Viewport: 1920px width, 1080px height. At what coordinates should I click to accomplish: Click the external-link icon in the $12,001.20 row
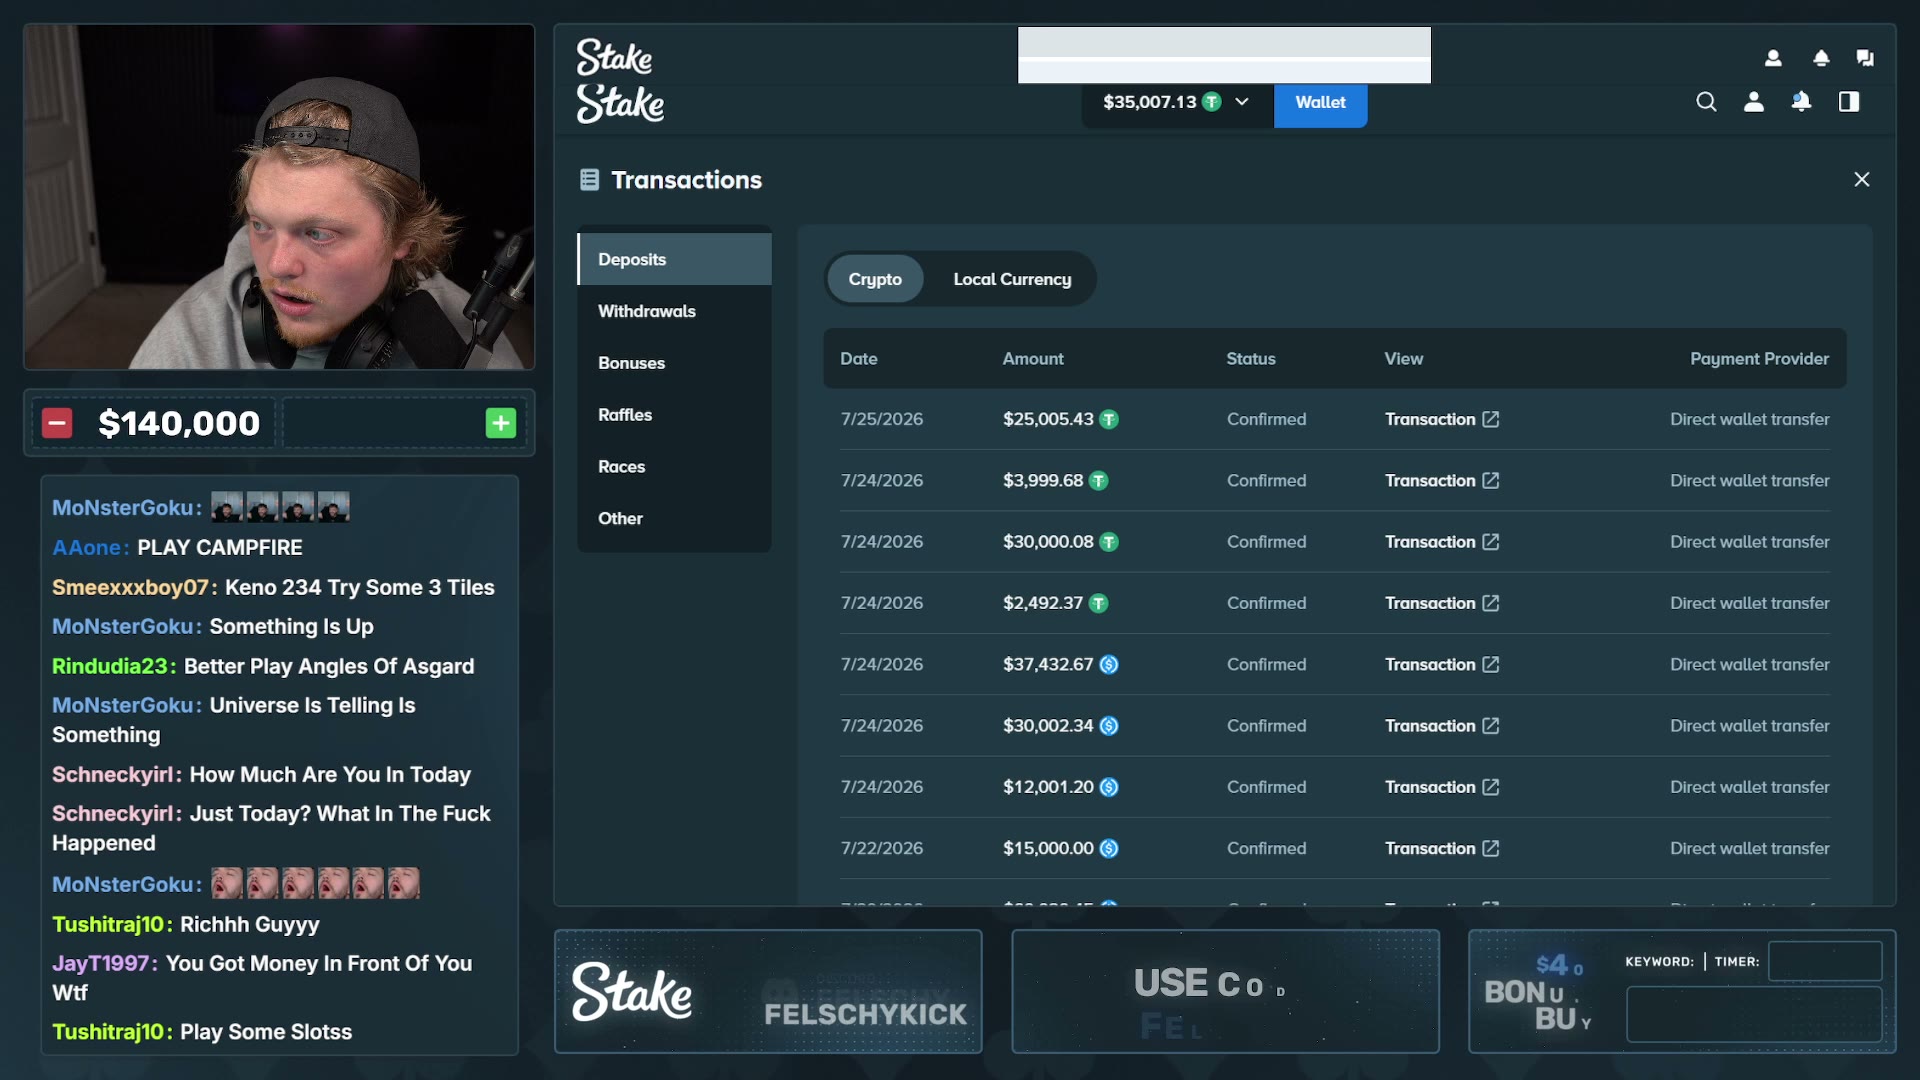(x=1491, y=787)
